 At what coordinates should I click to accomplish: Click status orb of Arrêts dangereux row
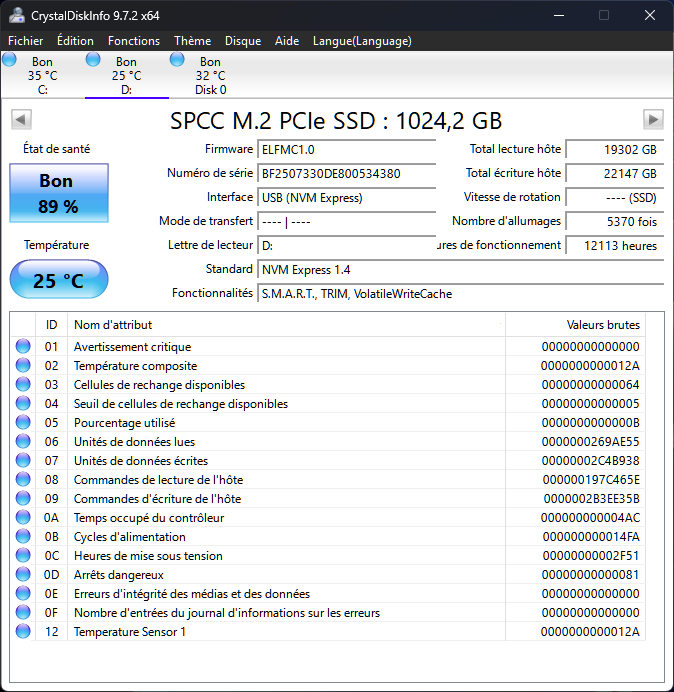23,574
